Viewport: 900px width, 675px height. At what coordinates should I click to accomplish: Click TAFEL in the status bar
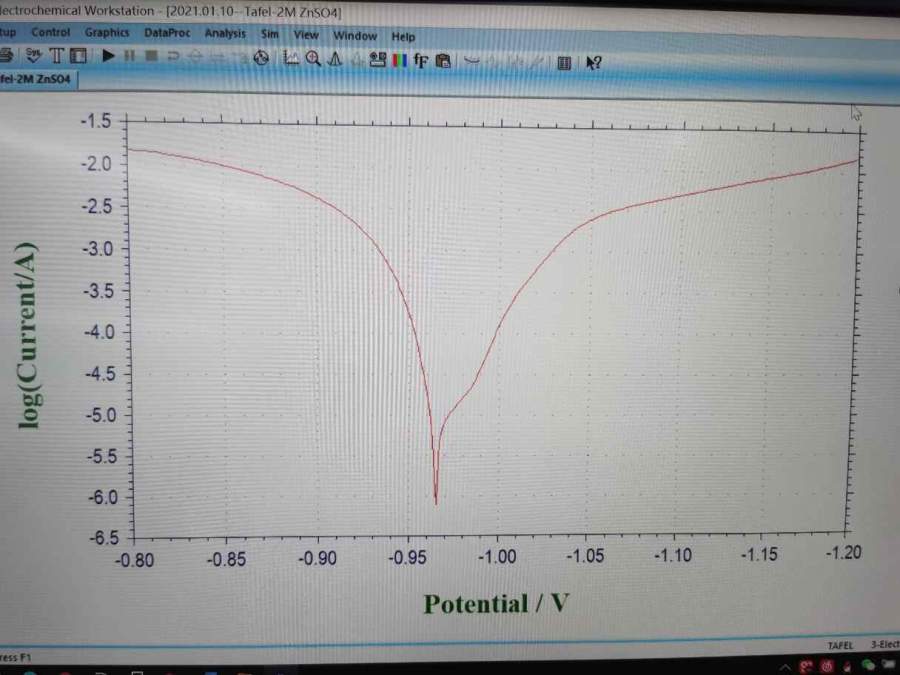click(840, 646)
